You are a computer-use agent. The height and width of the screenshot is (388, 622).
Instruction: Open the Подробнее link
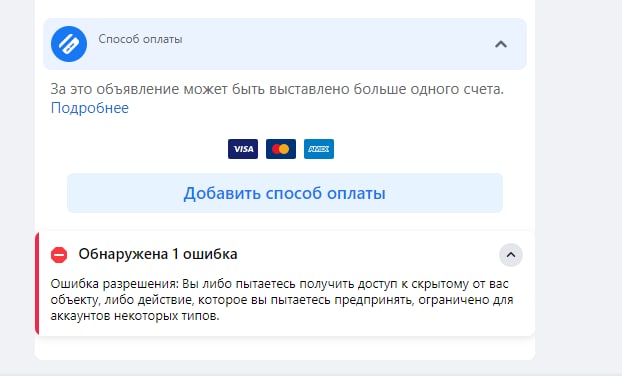90,108
